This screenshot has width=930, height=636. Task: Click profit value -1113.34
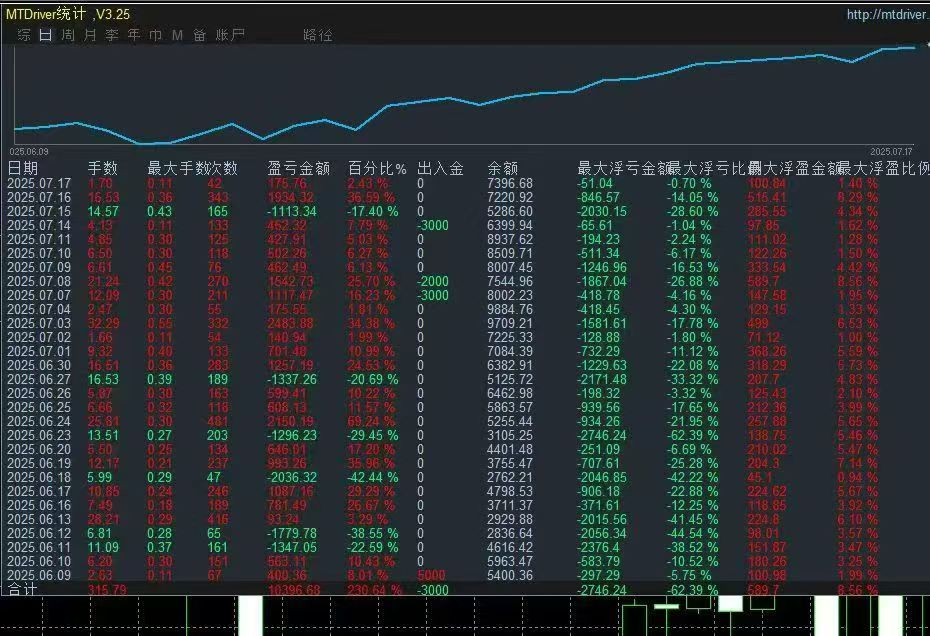click(292, 211)
